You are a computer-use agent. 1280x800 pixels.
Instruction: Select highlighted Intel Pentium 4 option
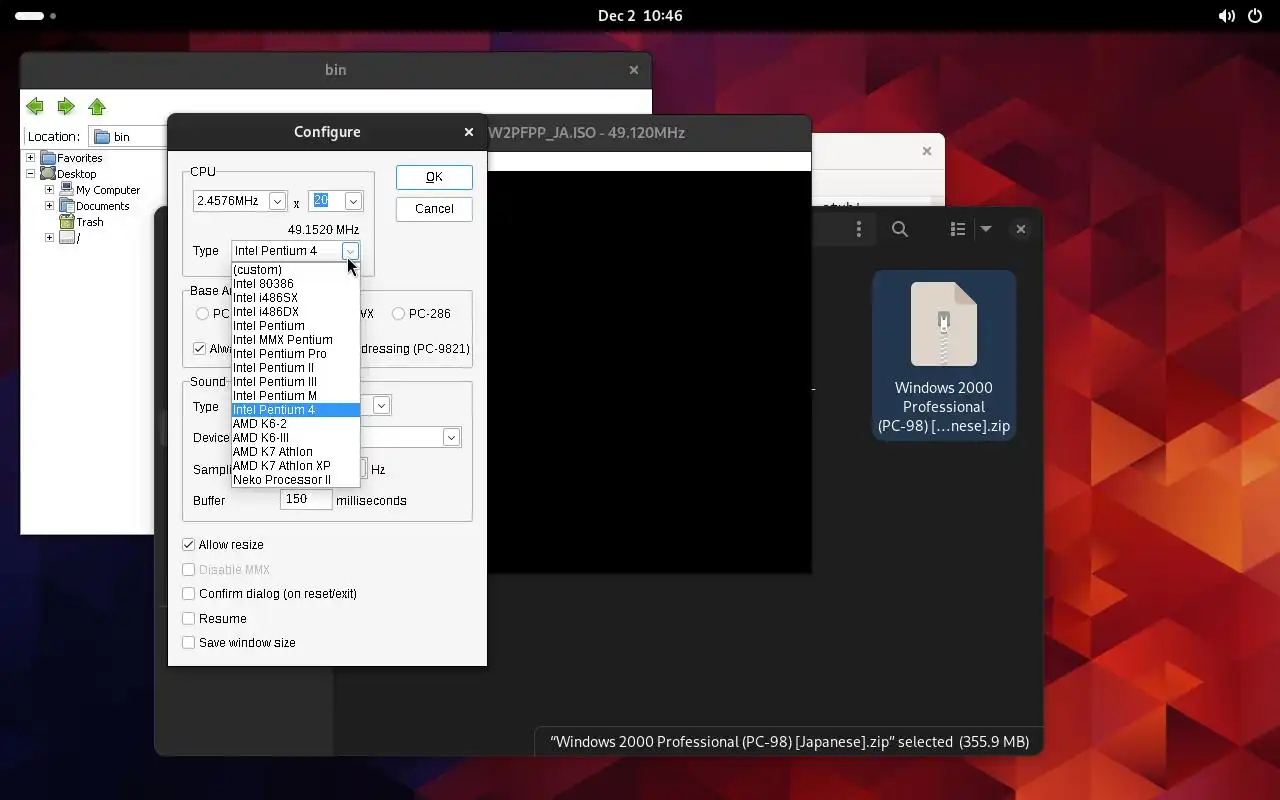295,410
